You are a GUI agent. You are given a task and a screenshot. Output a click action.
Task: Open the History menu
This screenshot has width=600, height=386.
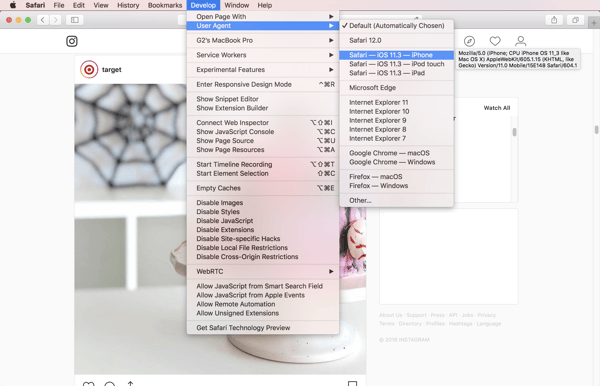click(128, 5)
